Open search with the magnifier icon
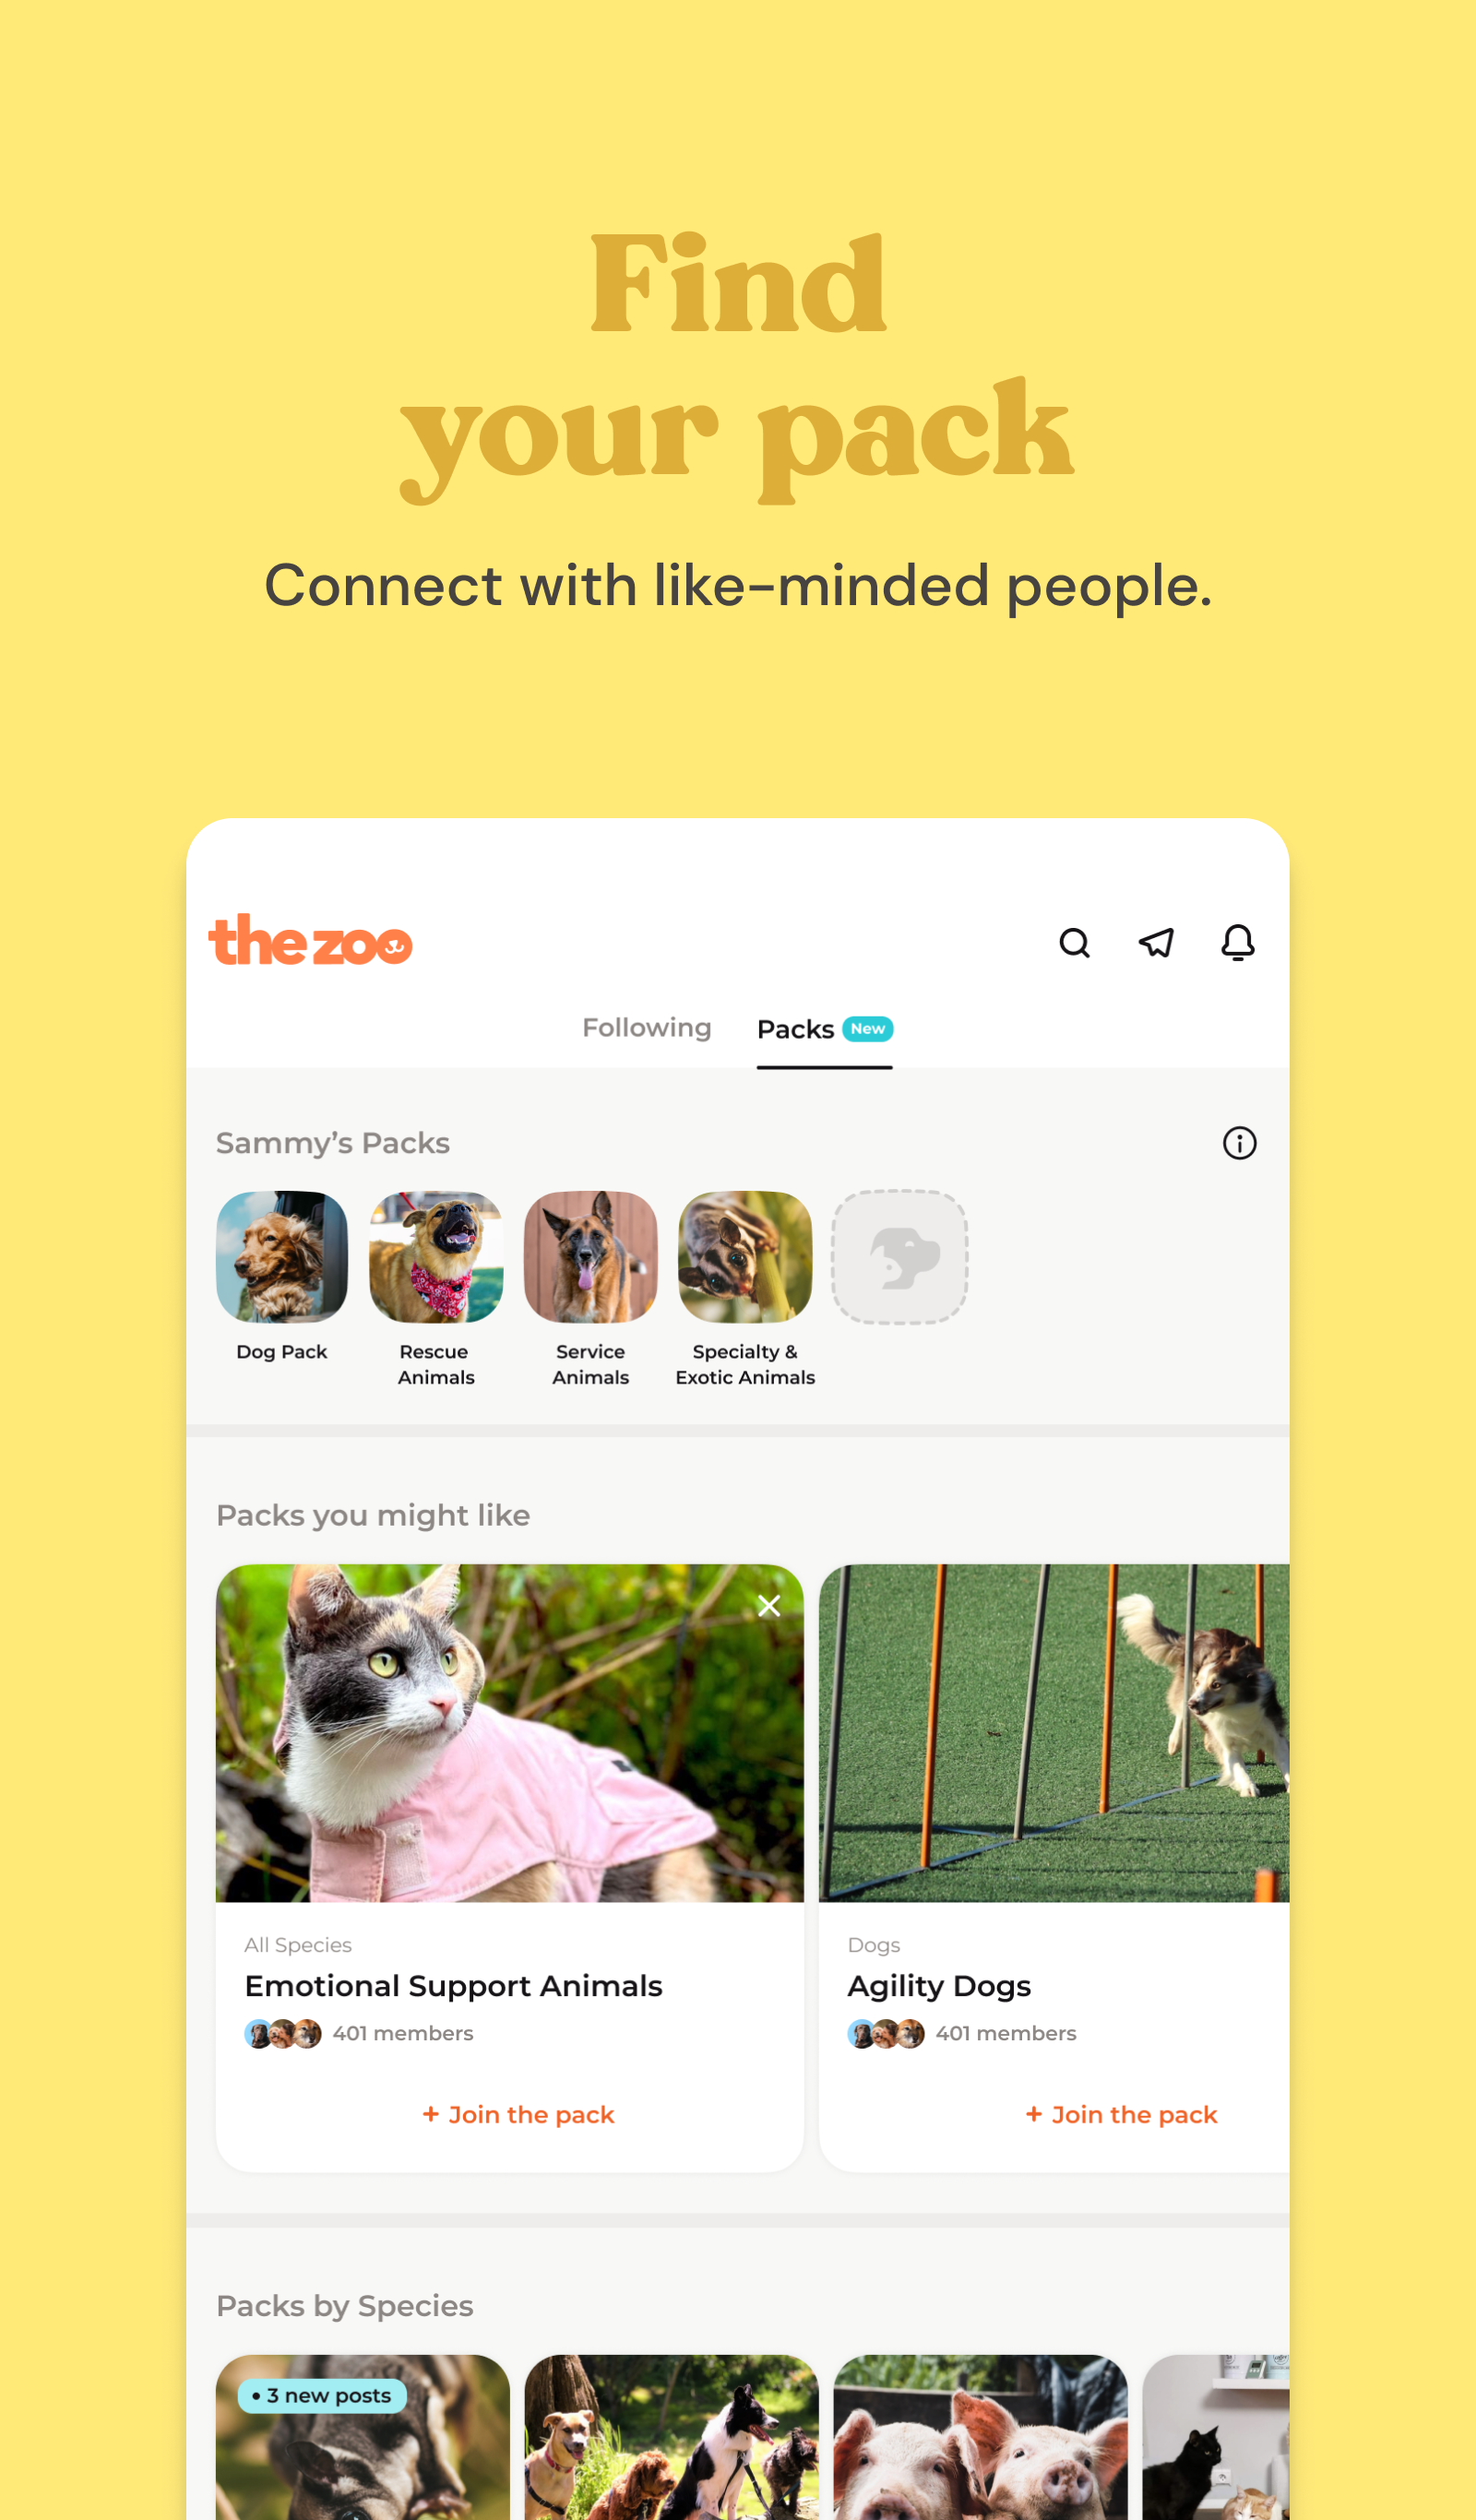The width and height of the screenshot is (1476, 2520). tap(1074, 942)
